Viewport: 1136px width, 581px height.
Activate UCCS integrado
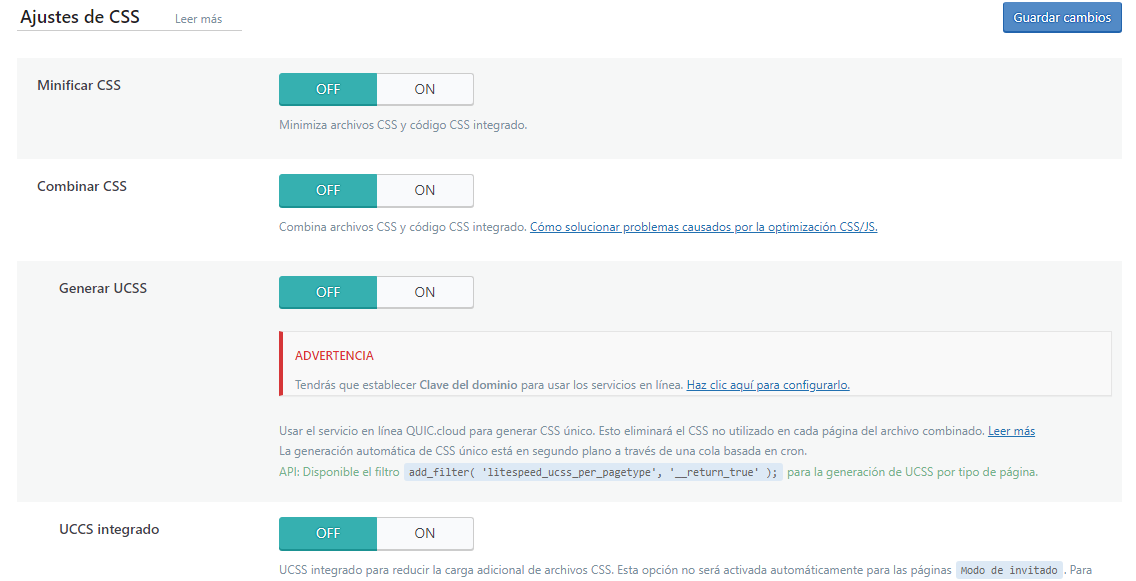(424, 533)
